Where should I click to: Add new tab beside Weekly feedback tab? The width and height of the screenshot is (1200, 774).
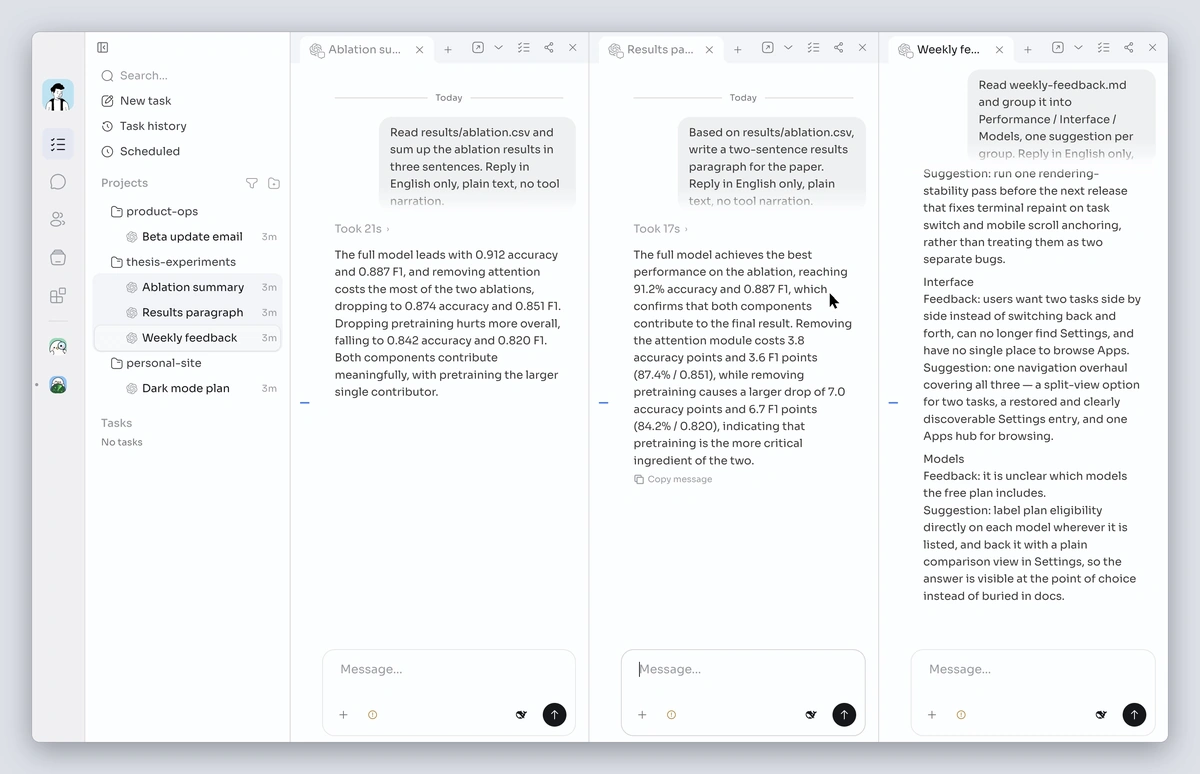tap(1027, 49)
